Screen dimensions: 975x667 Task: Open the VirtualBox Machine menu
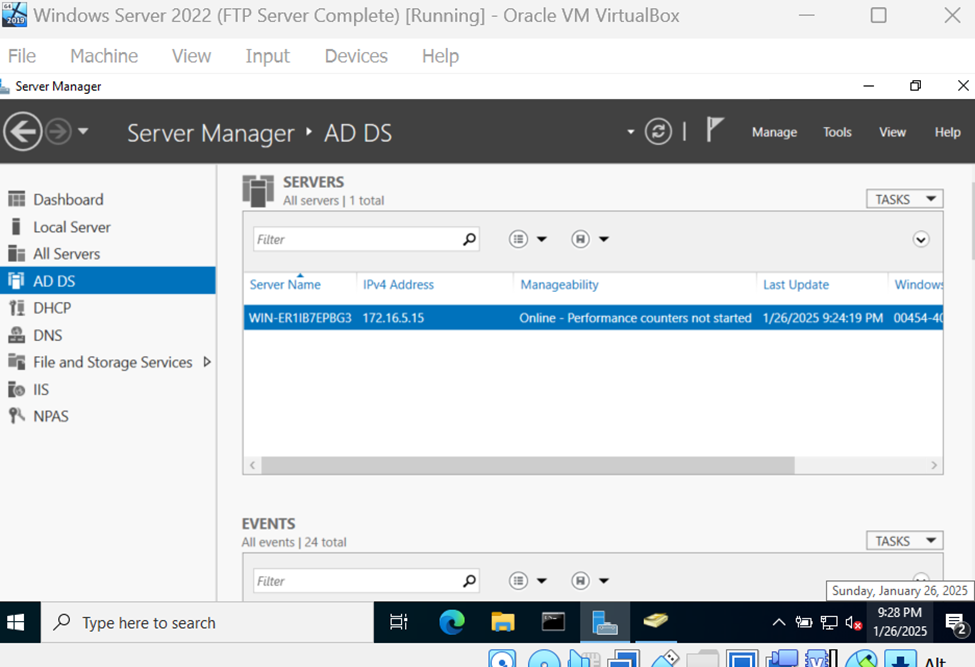click(104, 56)
